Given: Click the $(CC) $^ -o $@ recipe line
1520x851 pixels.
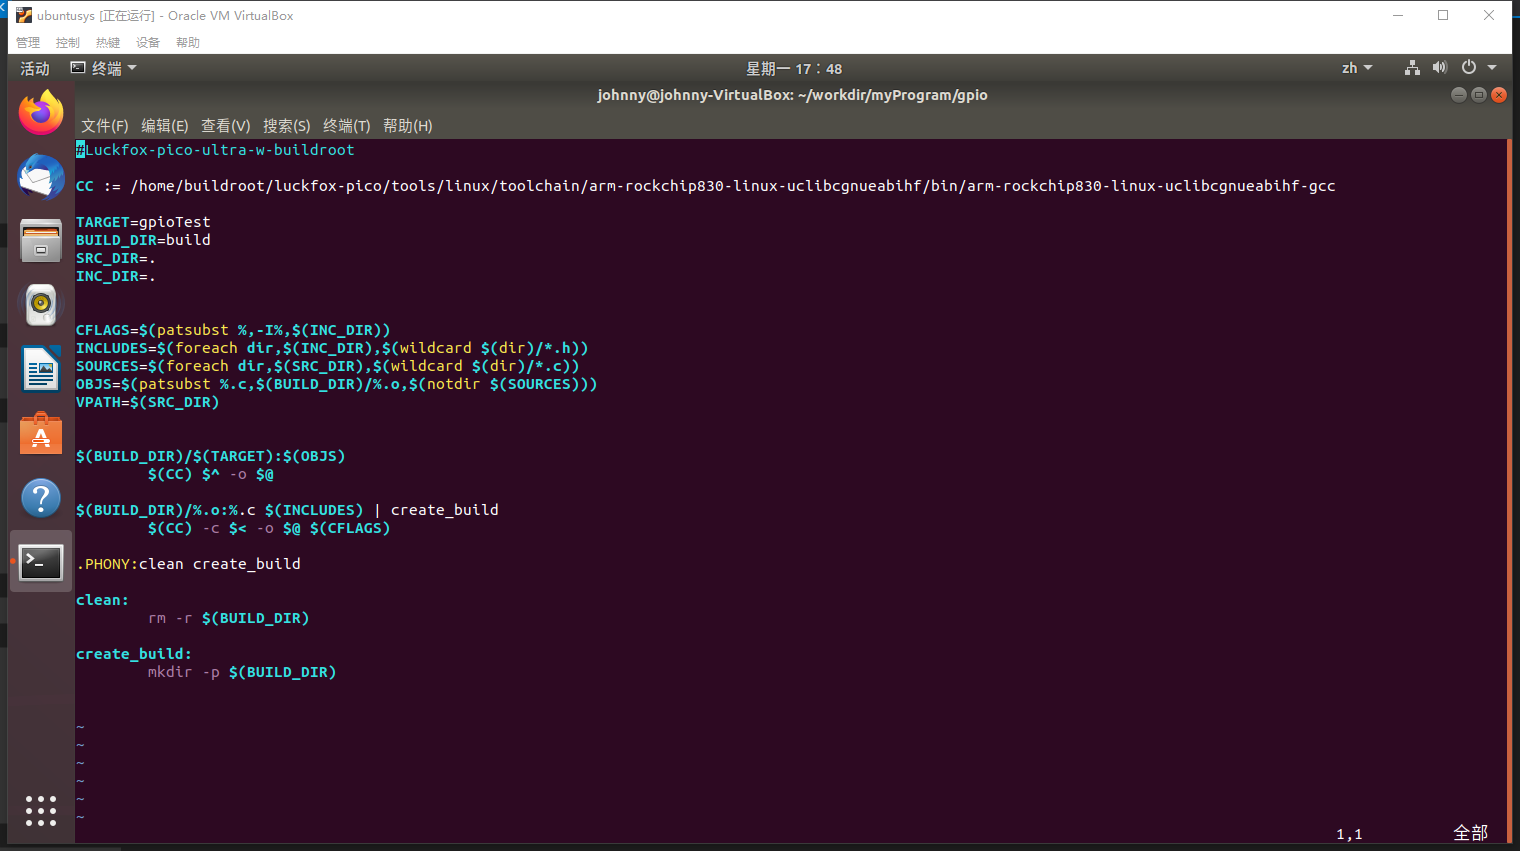Looking at the screenshot, I should tap(211, 474).
